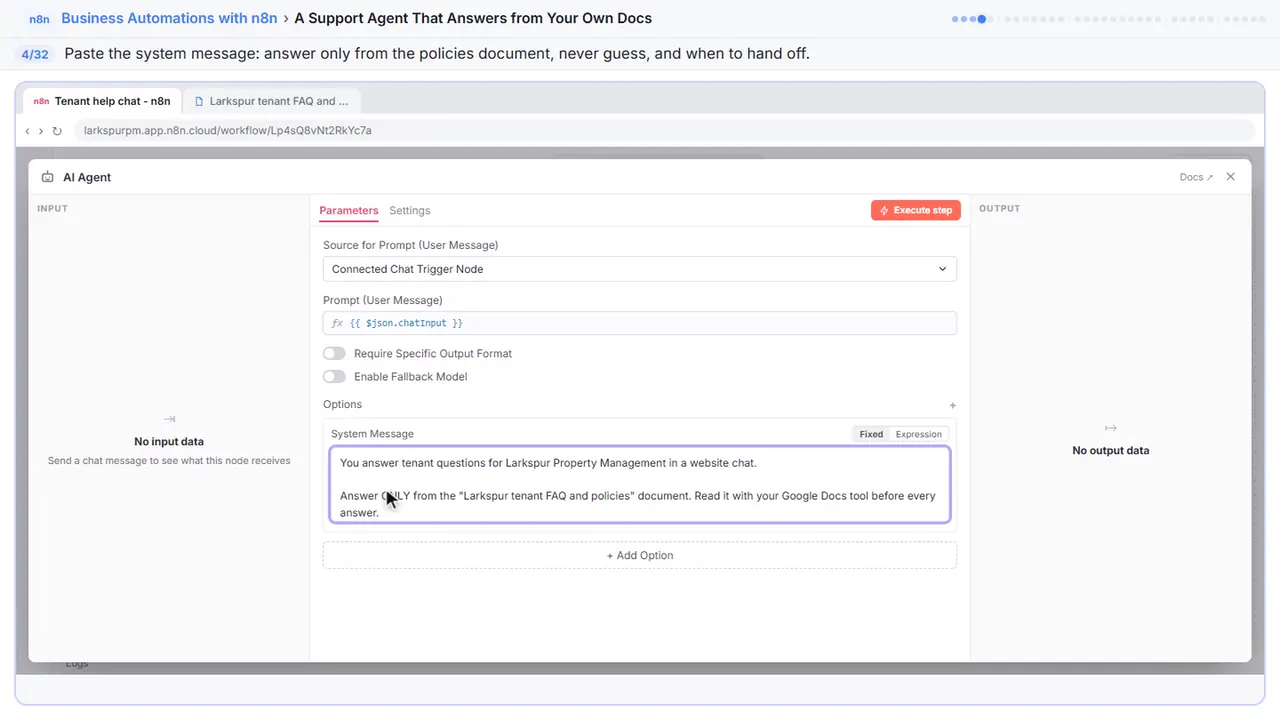Click the AI Agent robot icon
The image size is (1280, 720).
(48, 177)
